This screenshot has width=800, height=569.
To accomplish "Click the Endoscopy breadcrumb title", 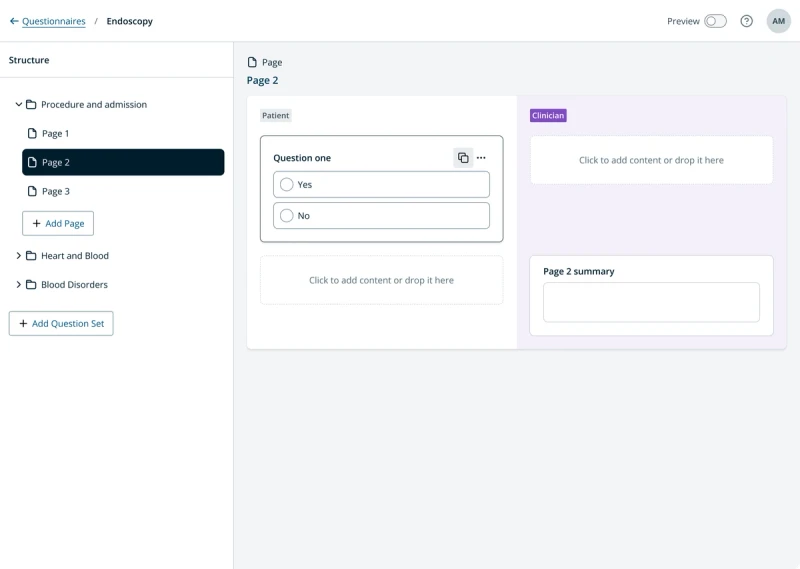I will pos(130,21).
